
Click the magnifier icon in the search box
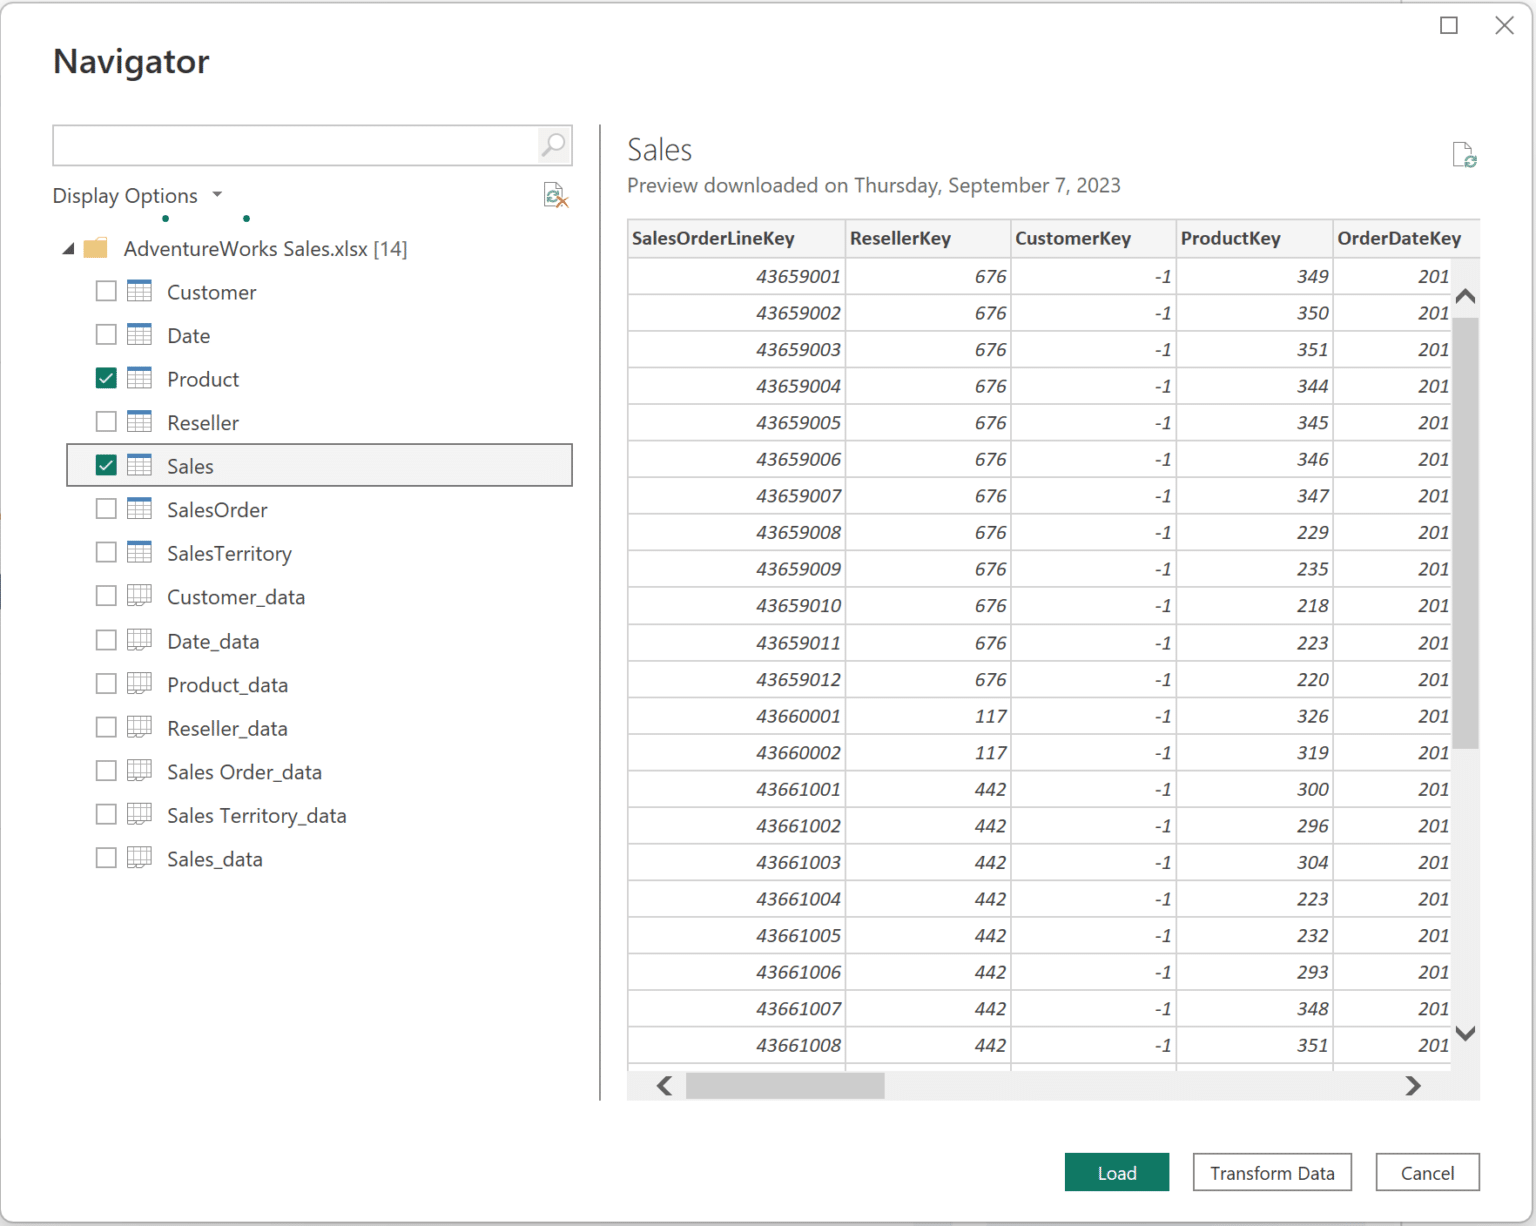pyautogui.click(x=552, y=145)
